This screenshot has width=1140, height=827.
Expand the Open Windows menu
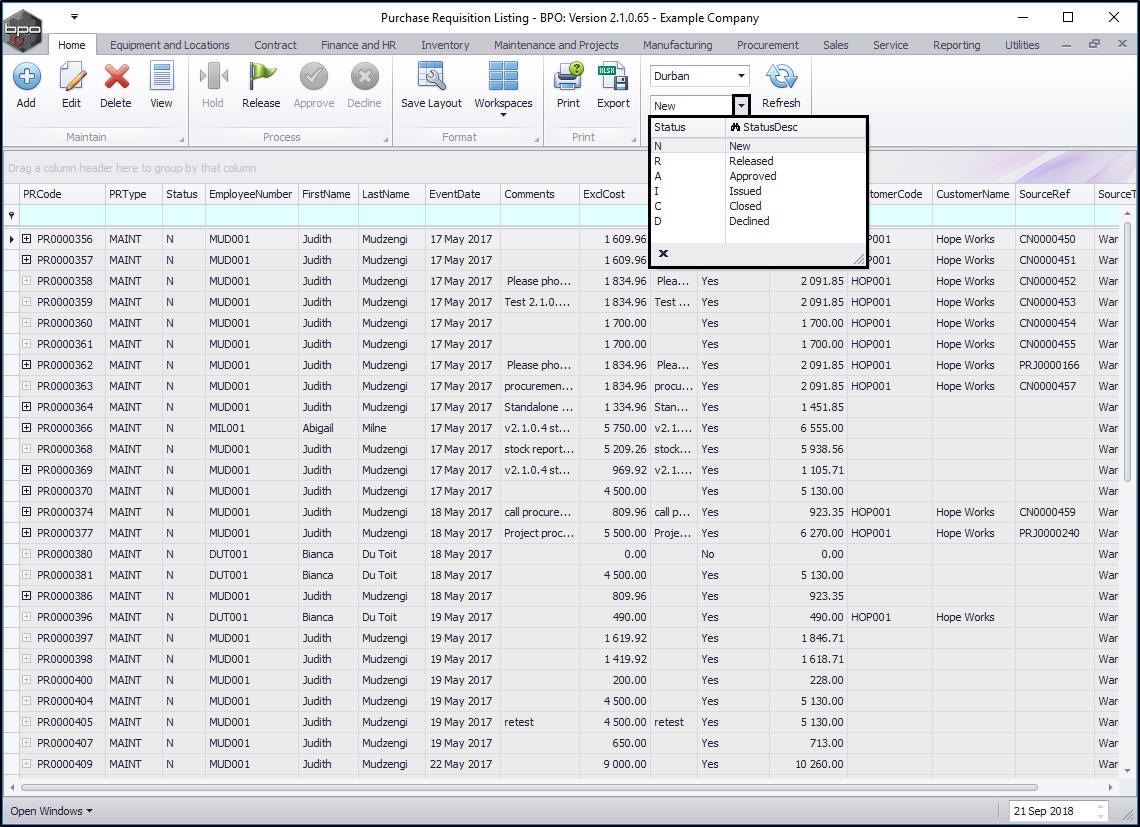tap(51, 811)
